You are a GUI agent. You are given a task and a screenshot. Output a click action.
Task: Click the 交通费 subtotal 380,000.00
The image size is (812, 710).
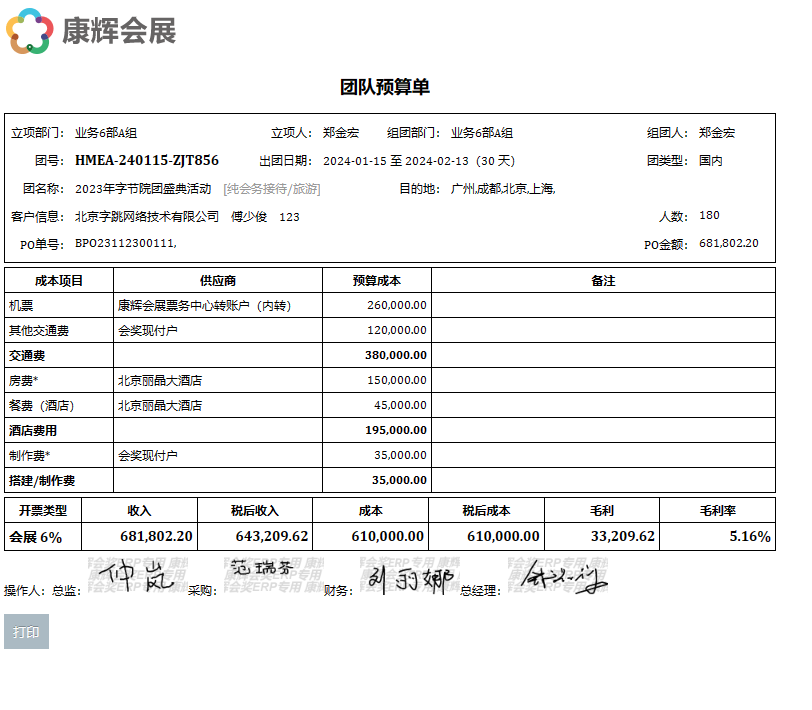click(x=395, y=355)
